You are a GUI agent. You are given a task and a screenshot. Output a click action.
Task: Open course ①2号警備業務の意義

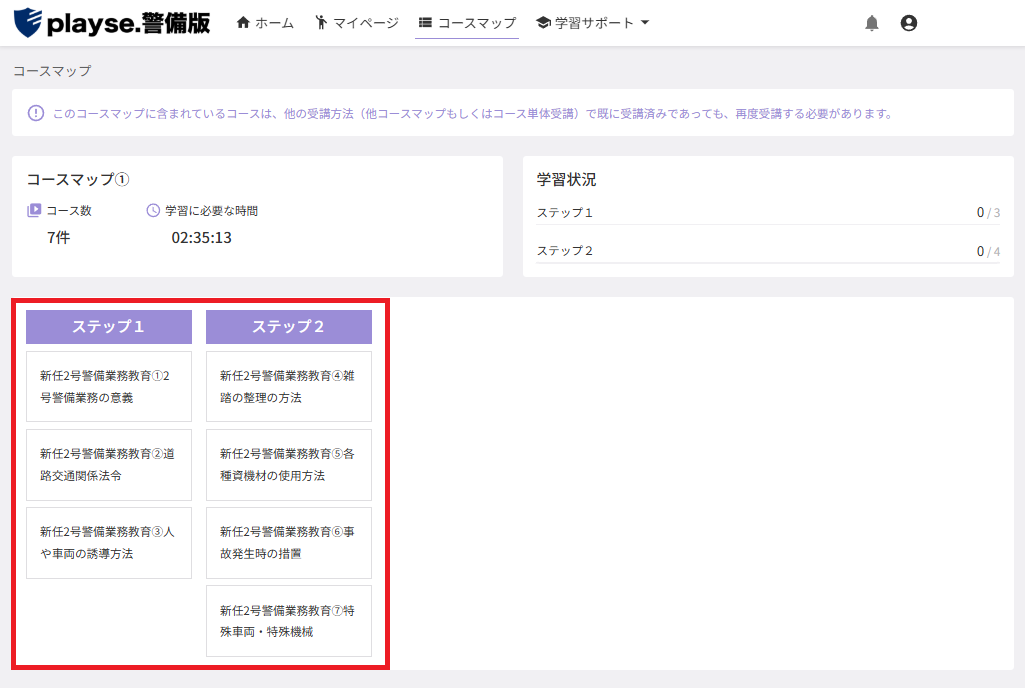(x=109, y=387)
